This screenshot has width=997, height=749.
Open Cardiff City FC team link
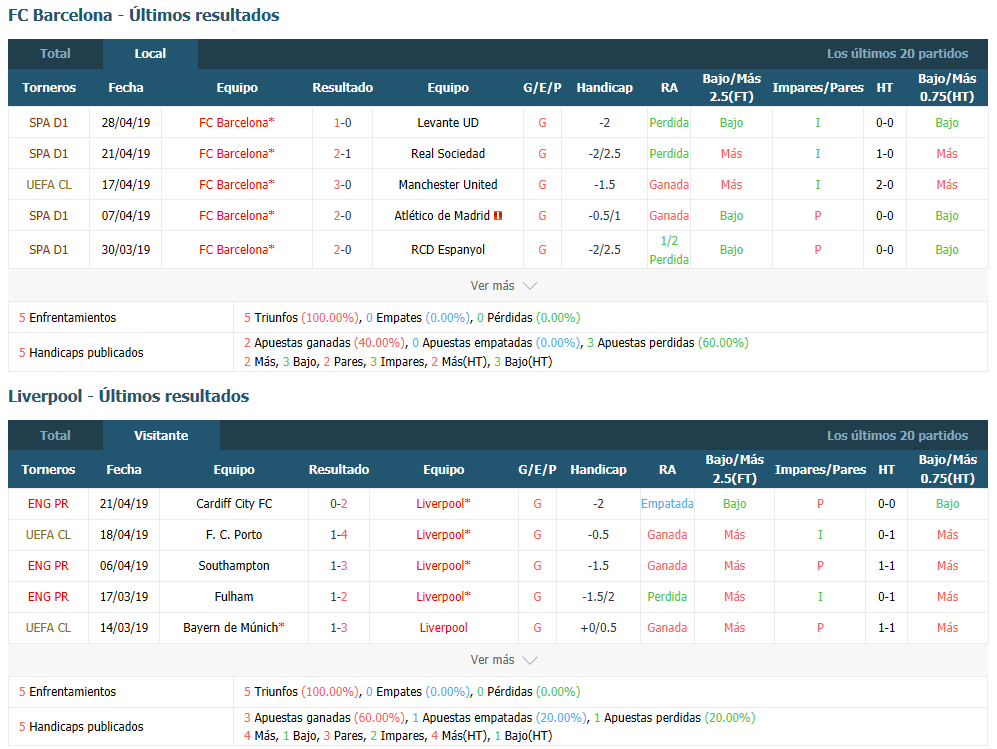click(234, 504)
